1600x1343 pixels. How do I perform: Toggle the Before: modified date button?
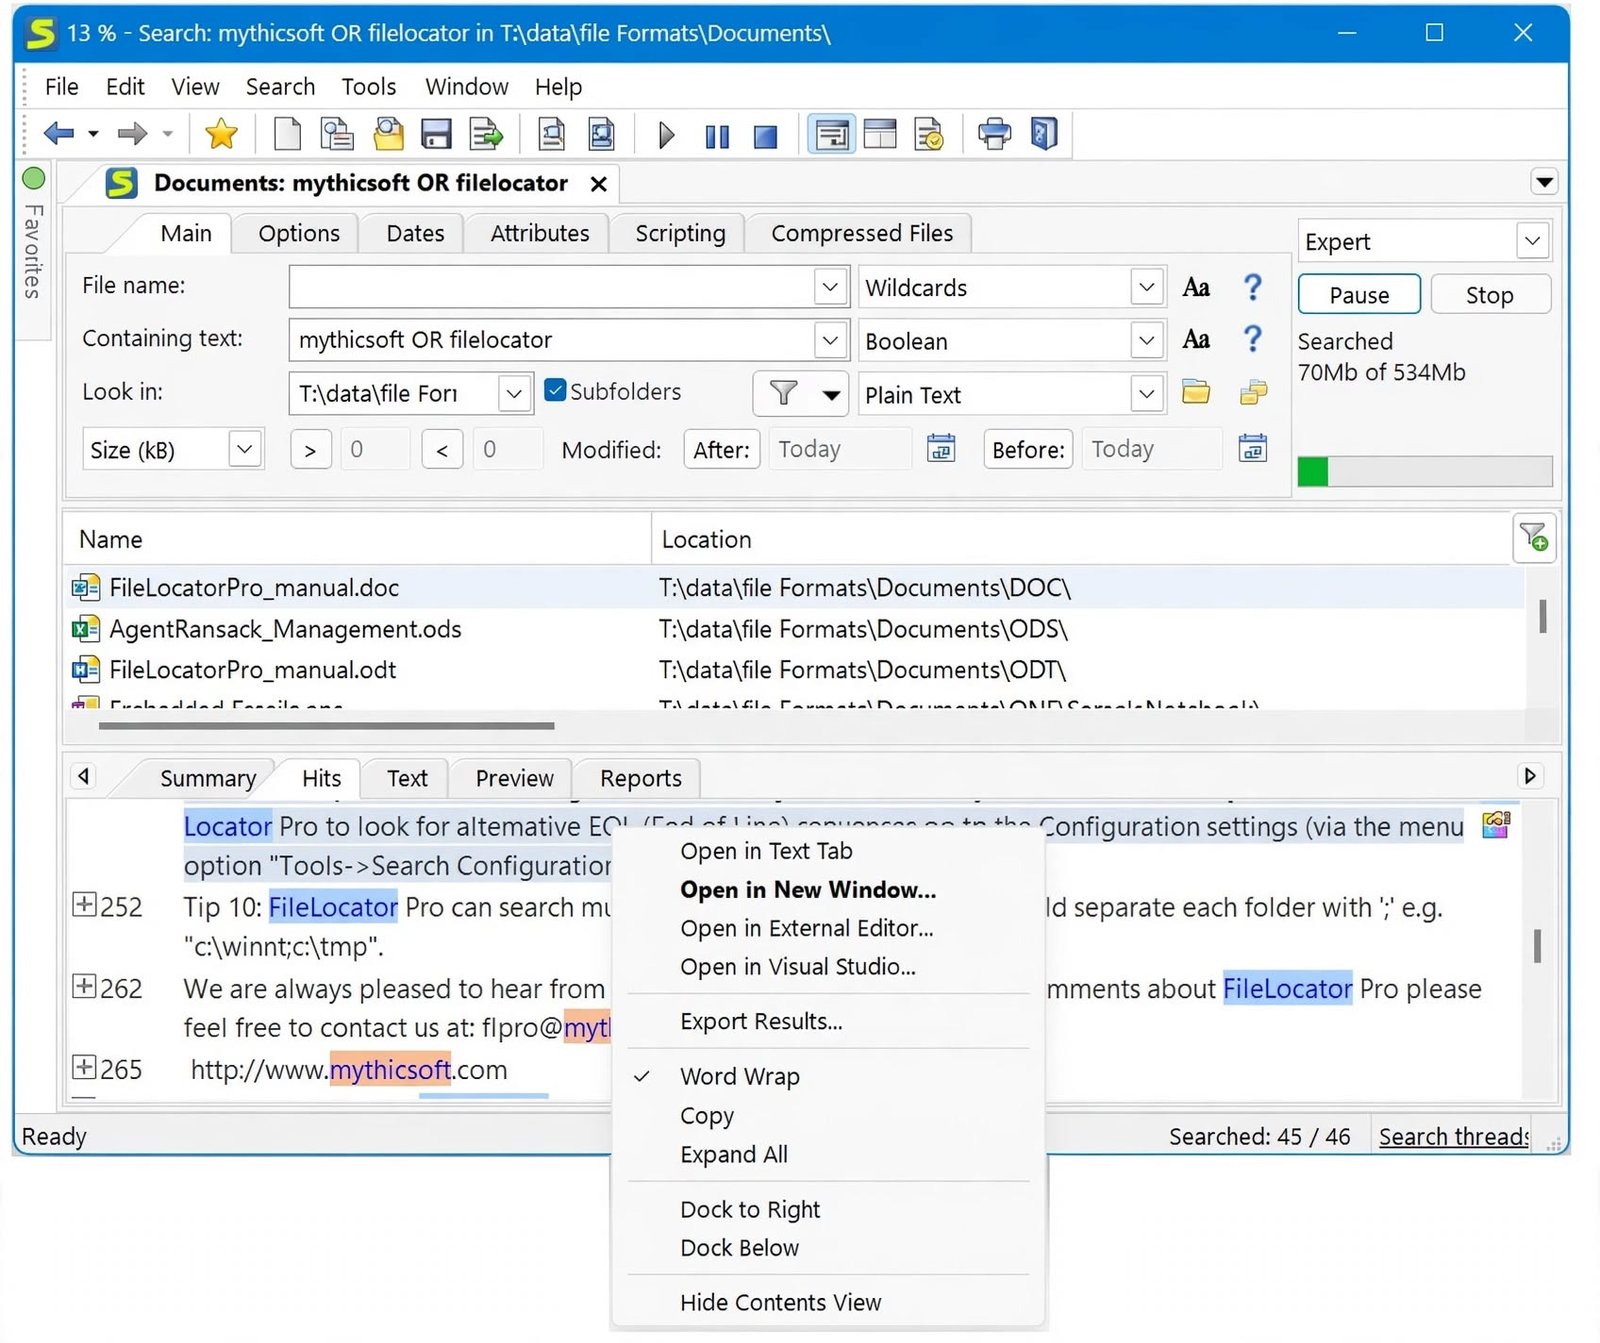coord(1028,449)
